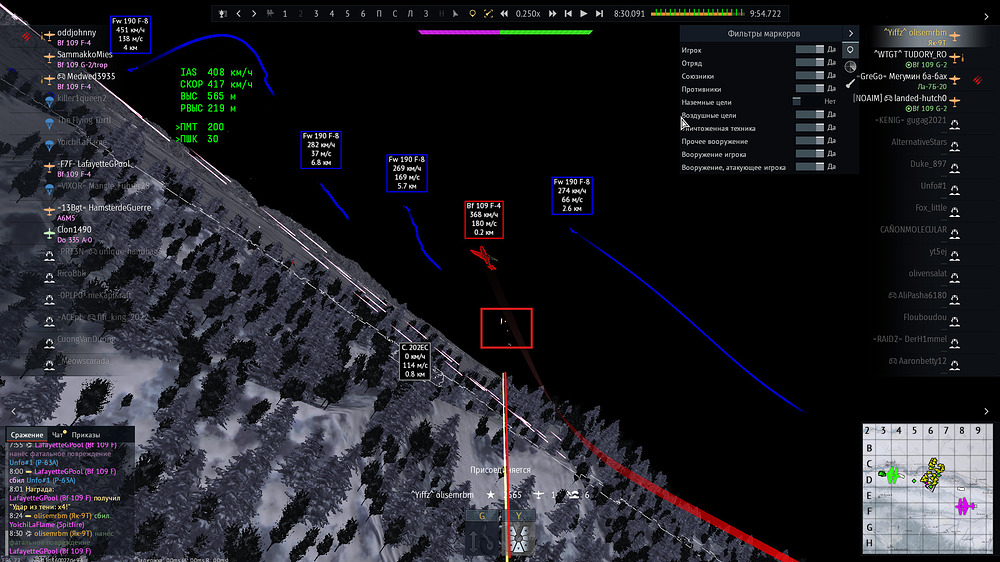The height and width of the screenshot is (562, 1000).
Task: Select camera preset 5
Action: (x=348, y=13)
